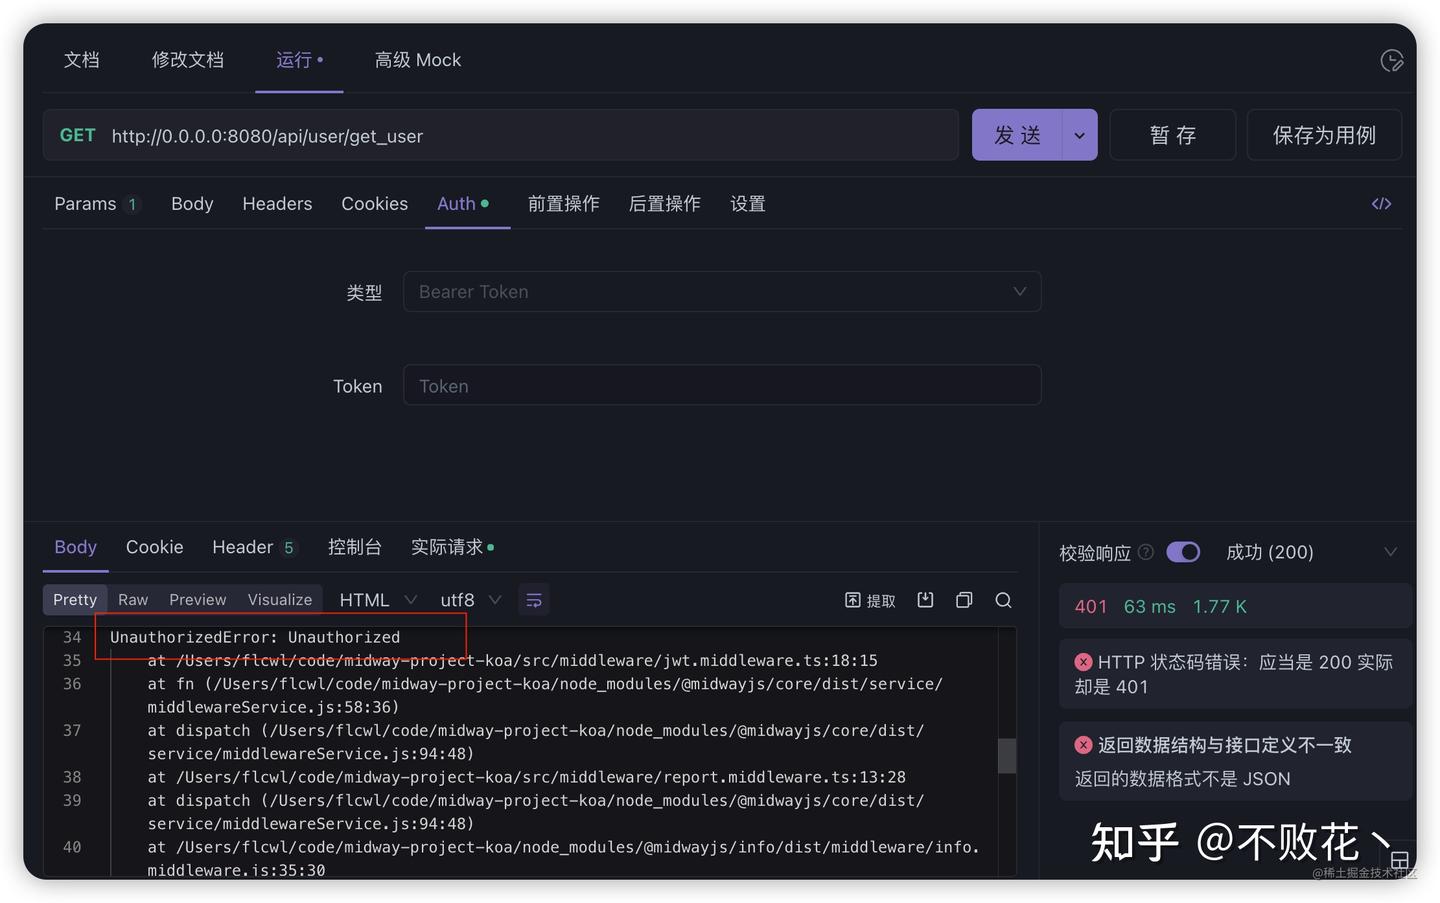Click the 暂存 button

click(x=1173, y=135)
